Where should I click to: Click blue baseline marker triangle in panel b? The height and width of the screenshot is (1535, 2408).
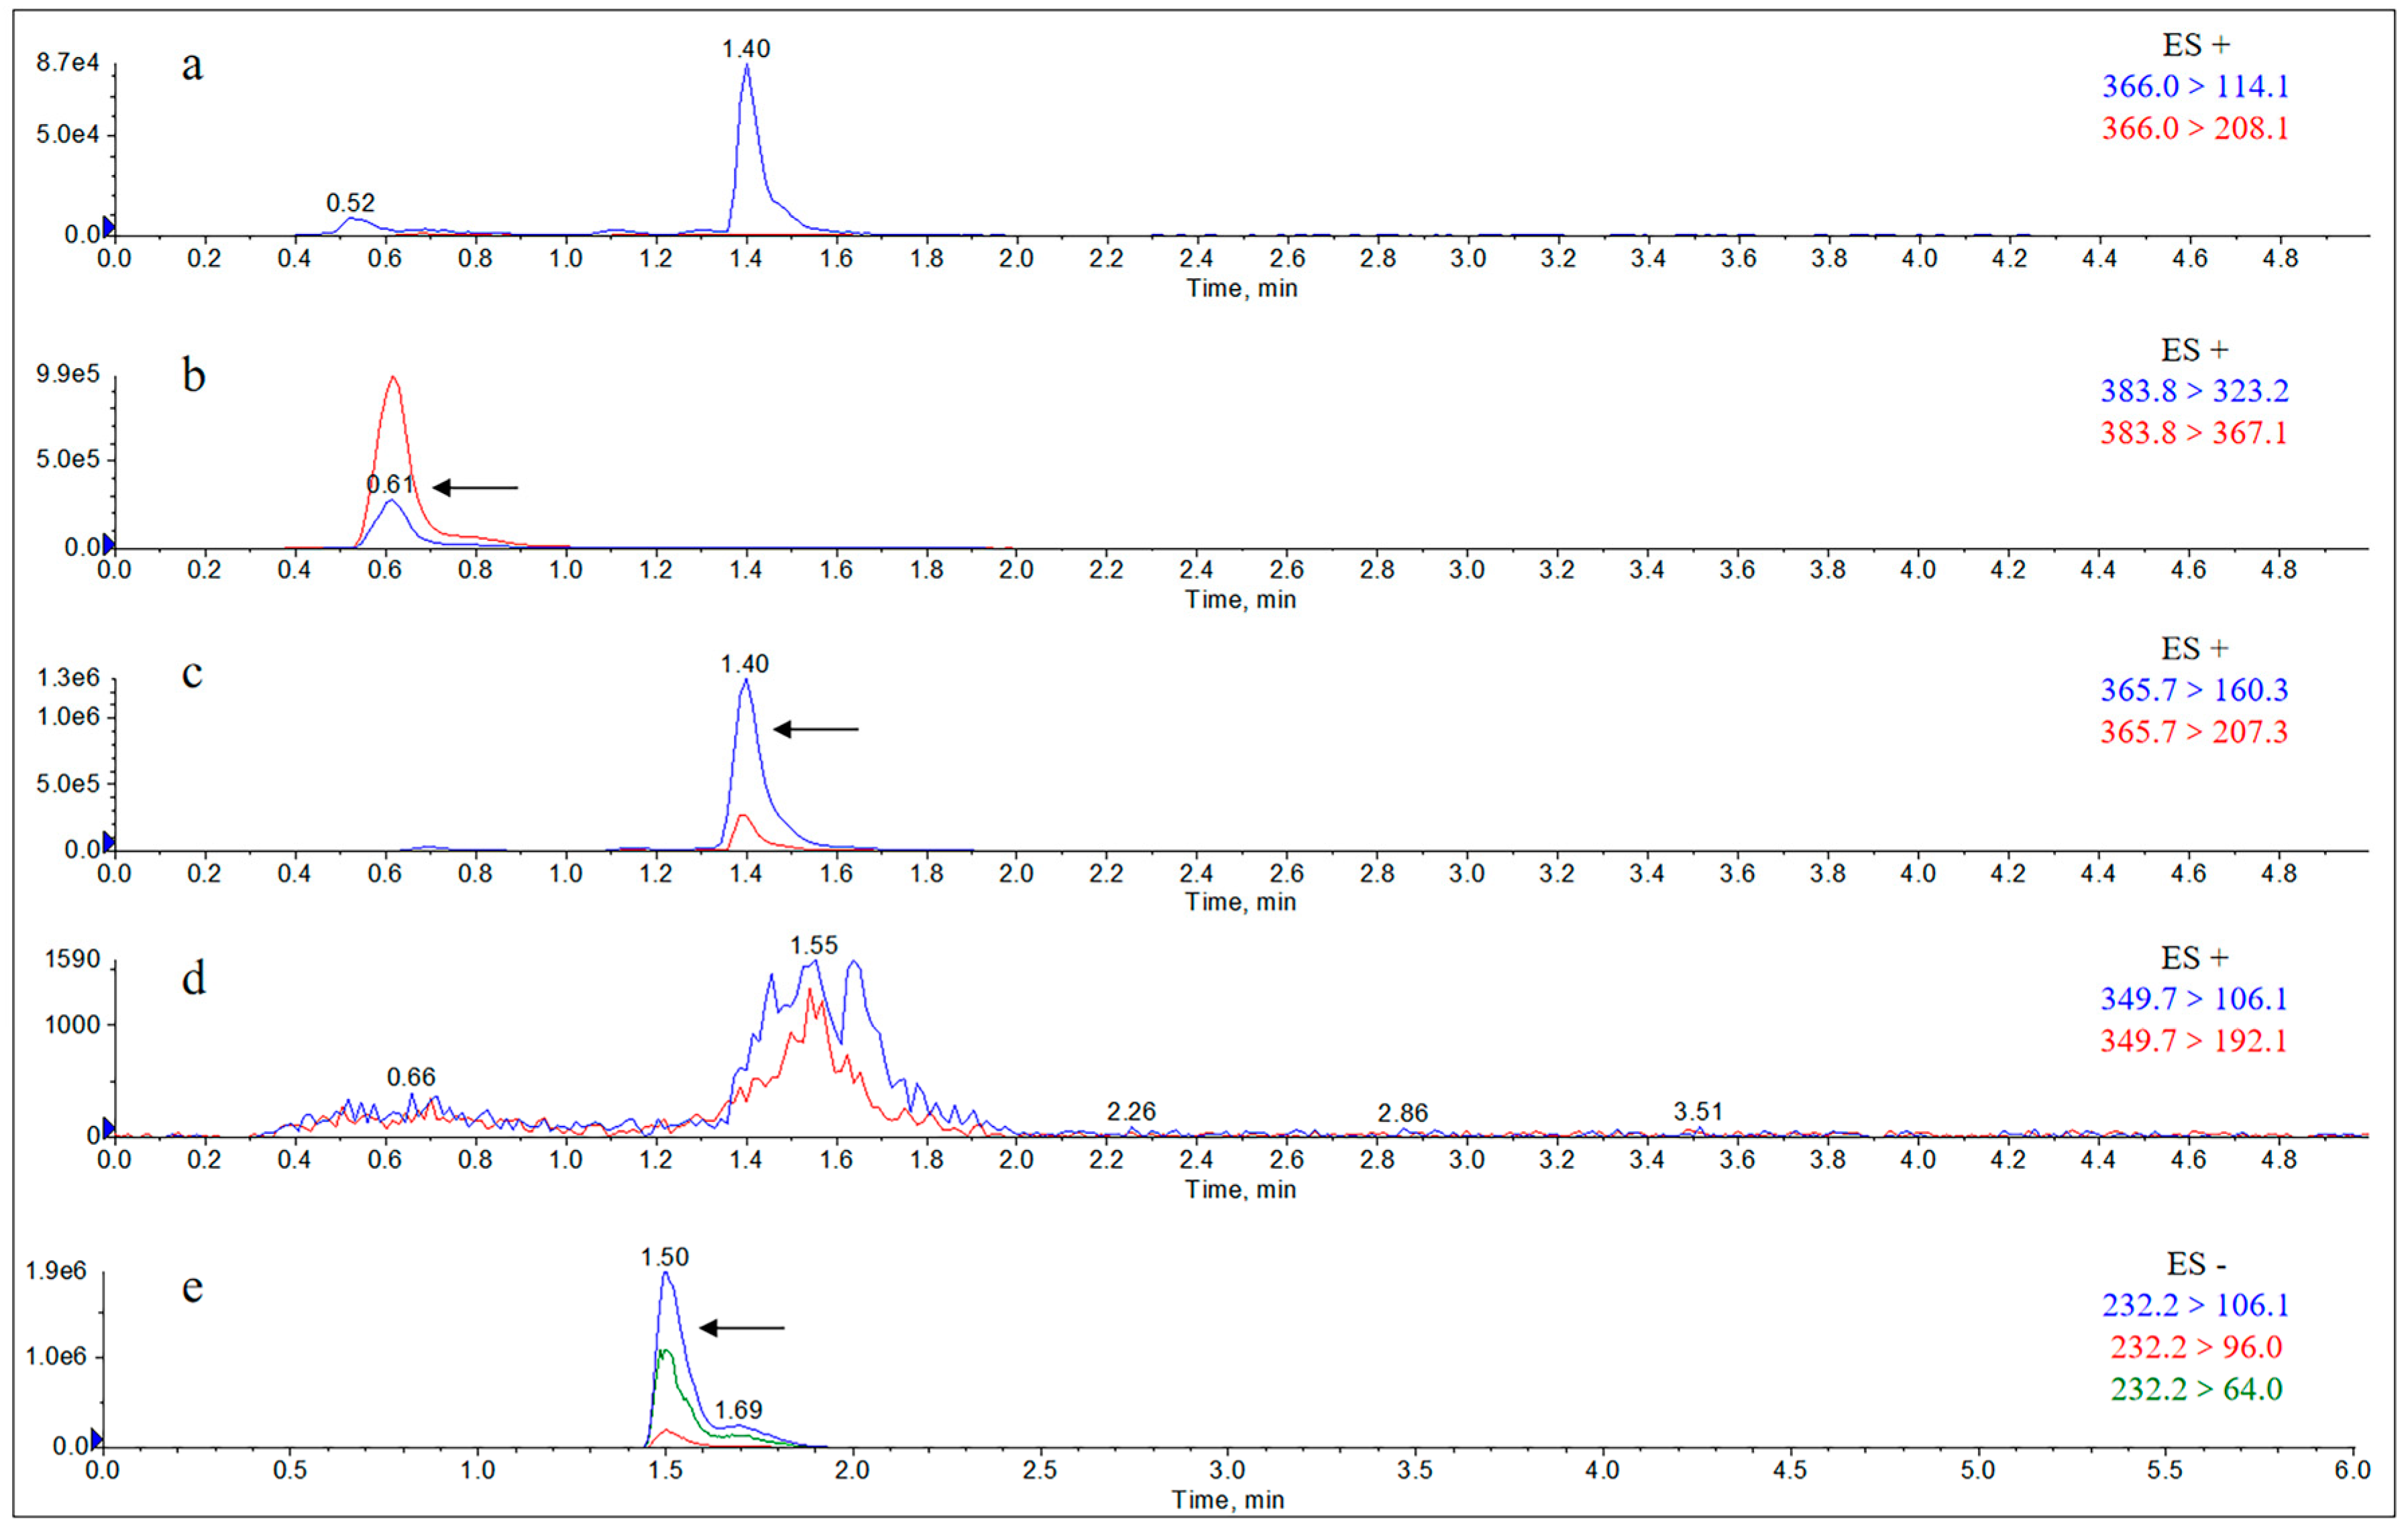(x=108, y=544)
